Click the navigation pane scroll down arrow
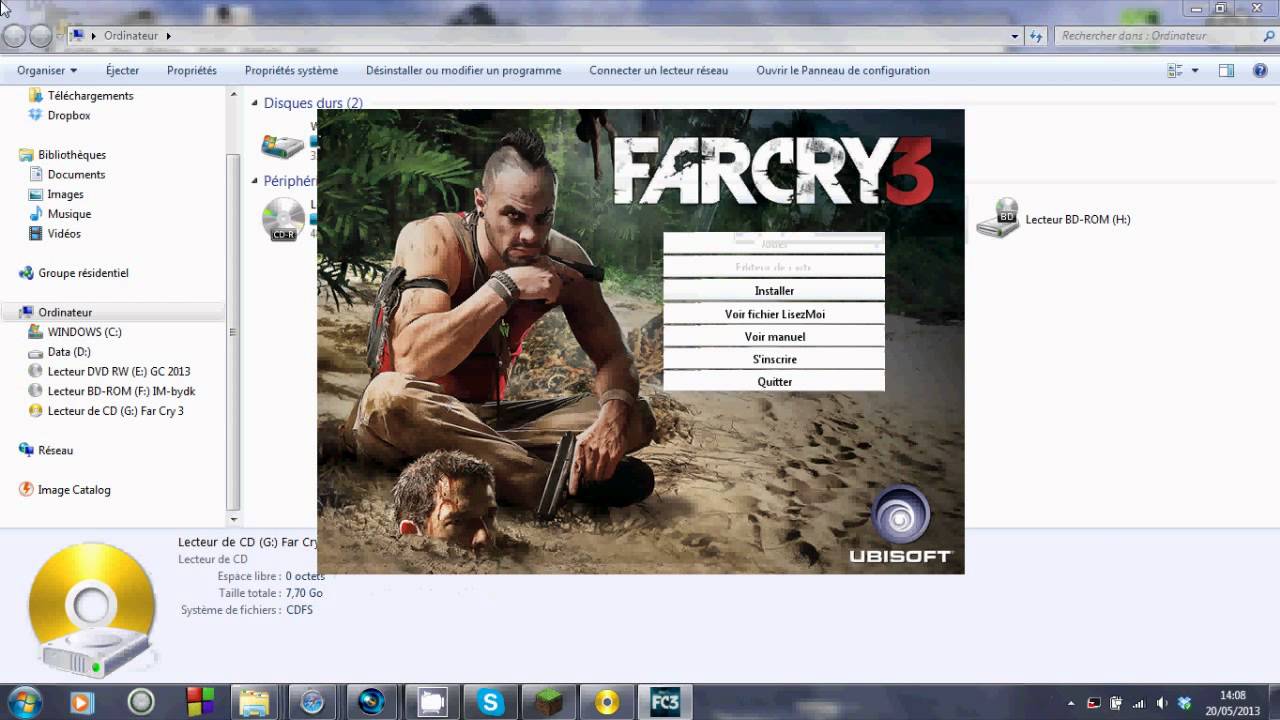Screen dimensions: 1280x720 click(x=234, y=520)
